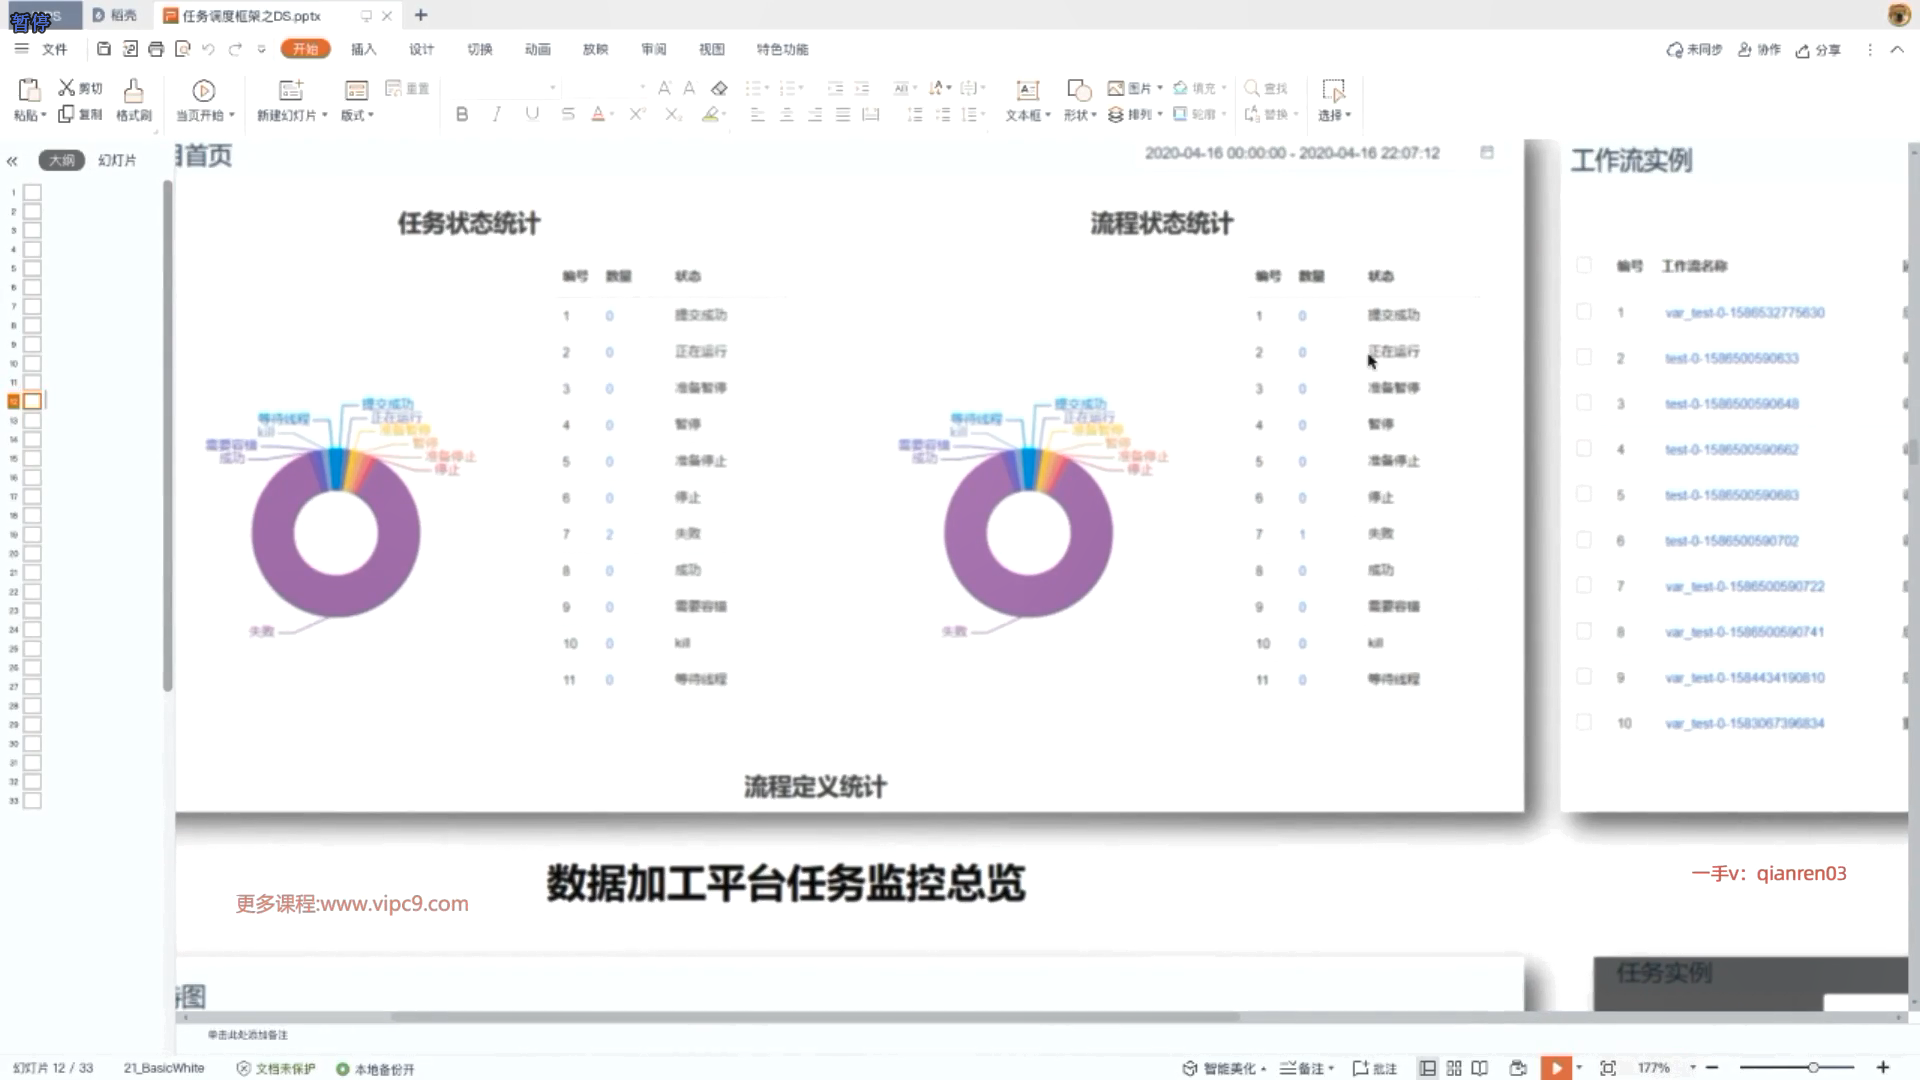Open the zoom percentage dropdown

click(1693, 1068)
